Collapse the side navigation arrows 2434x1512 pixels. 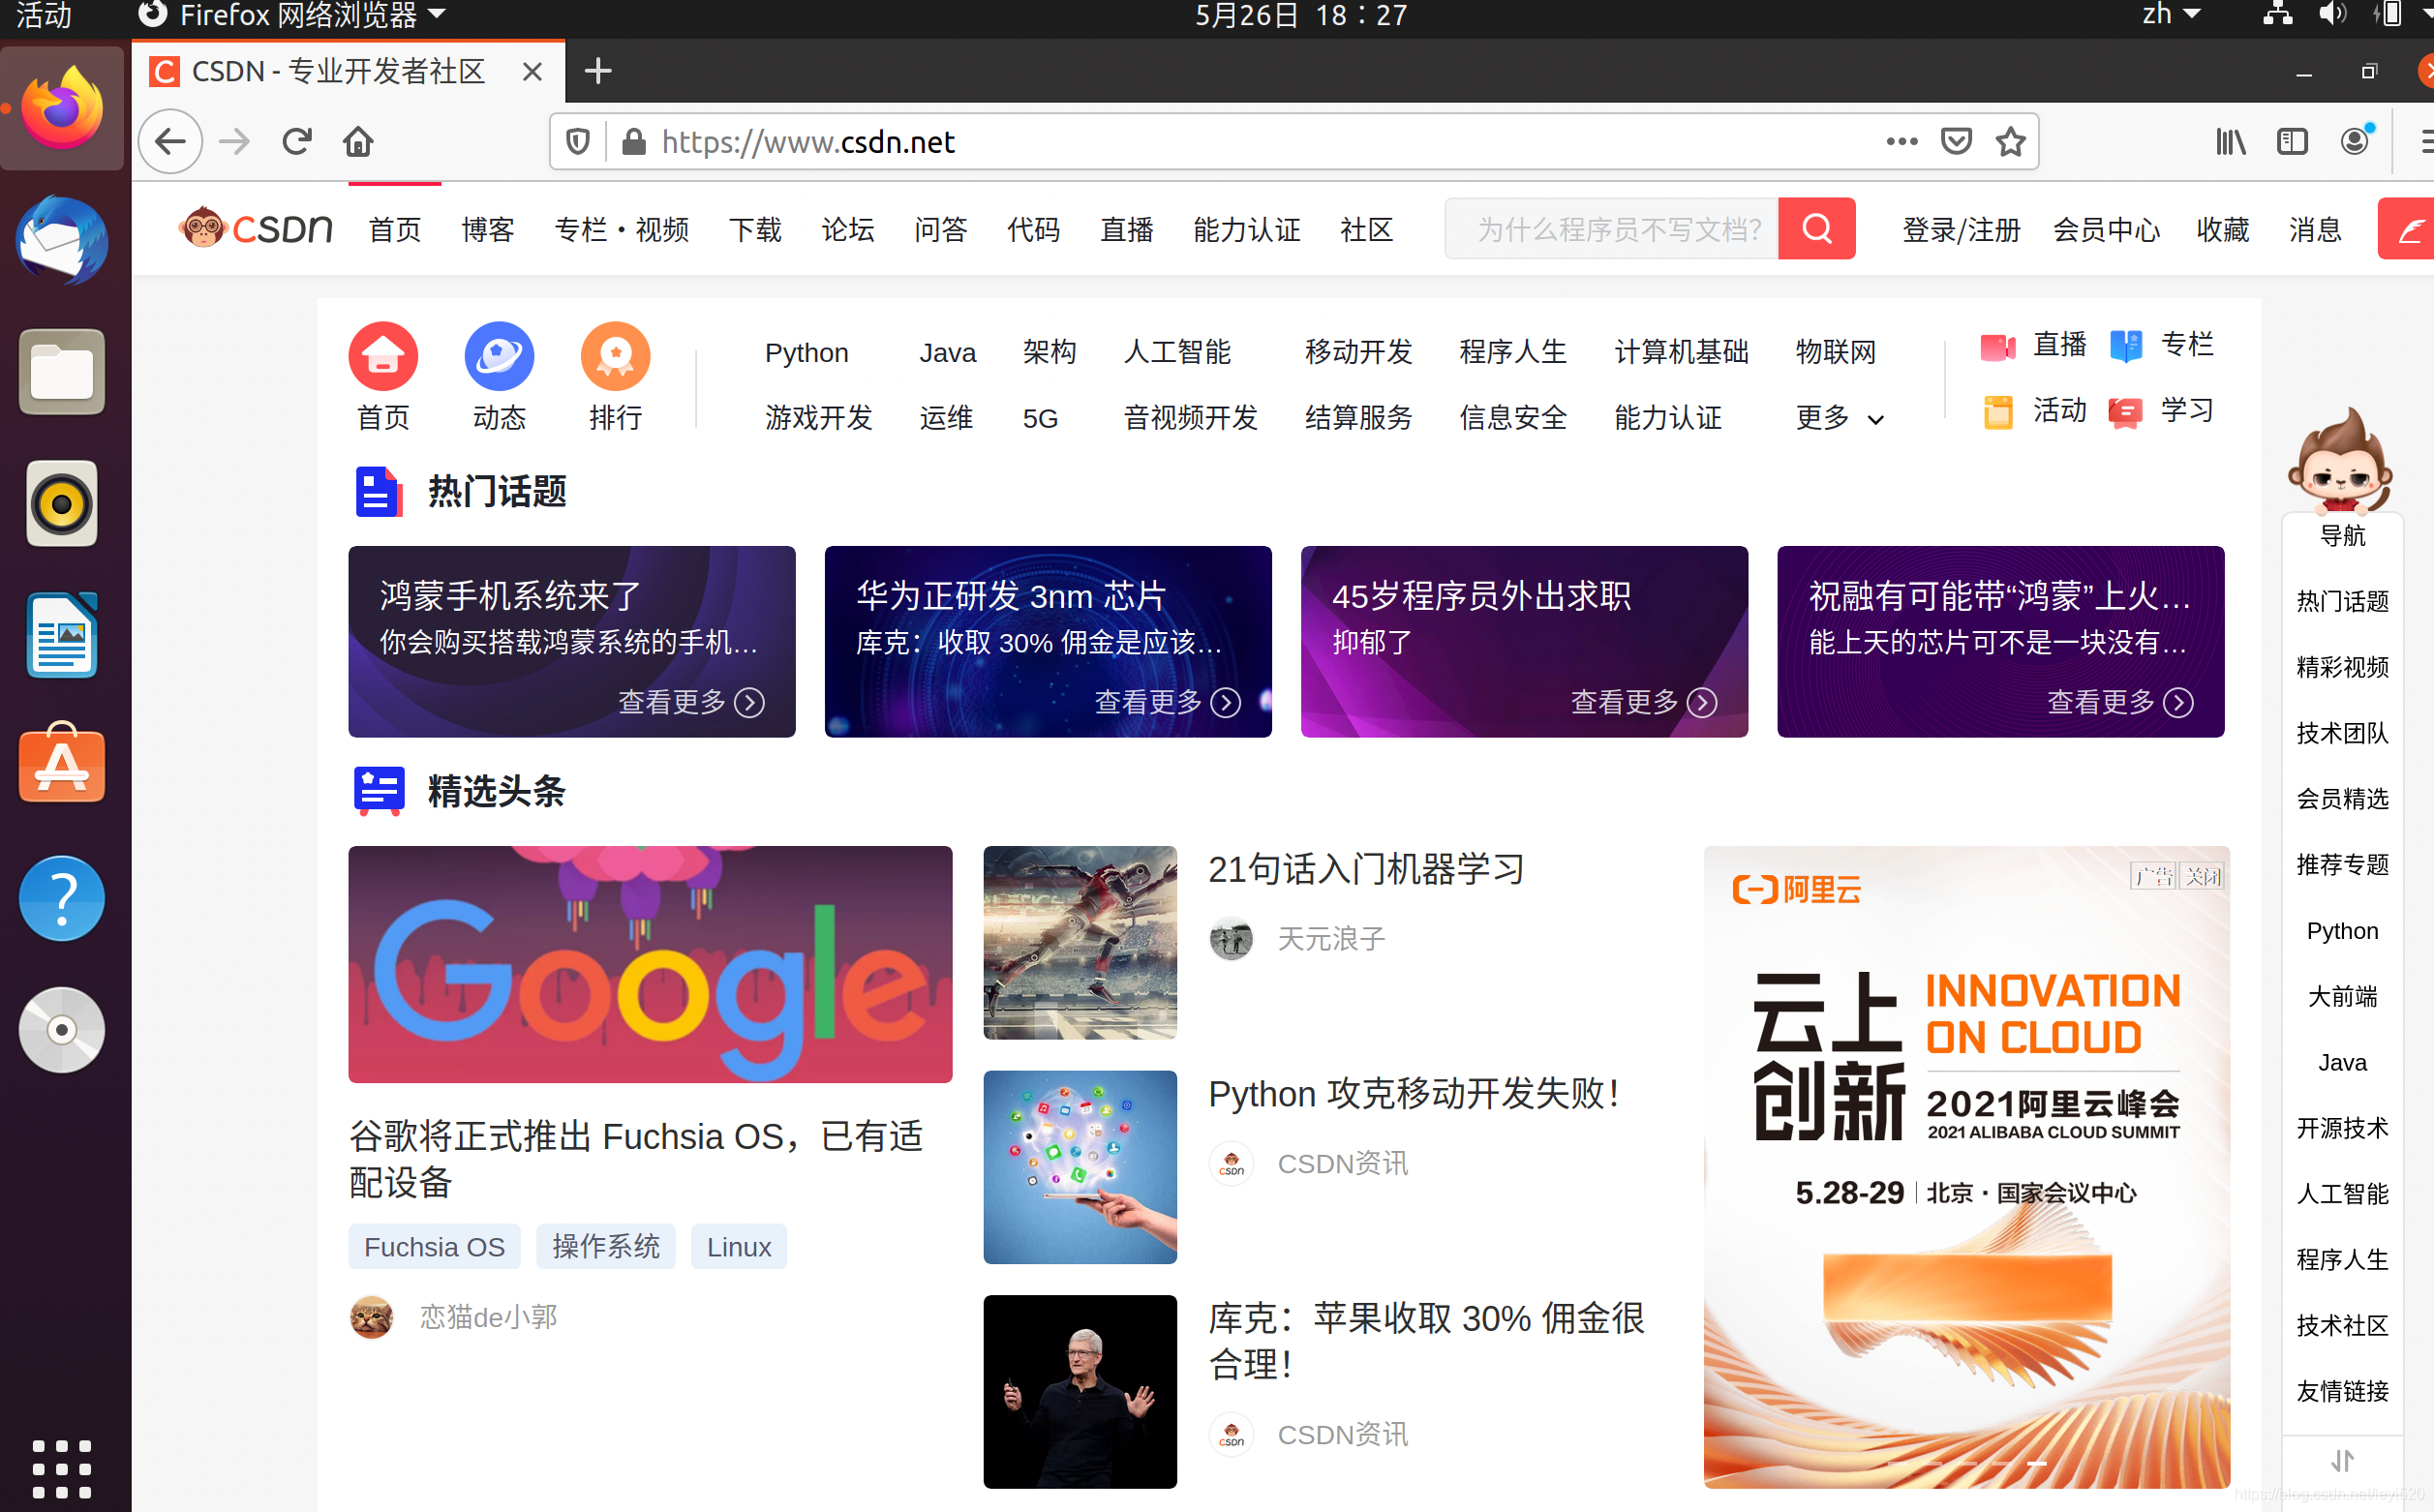pyautogui.click(x=2342, y=1461)
